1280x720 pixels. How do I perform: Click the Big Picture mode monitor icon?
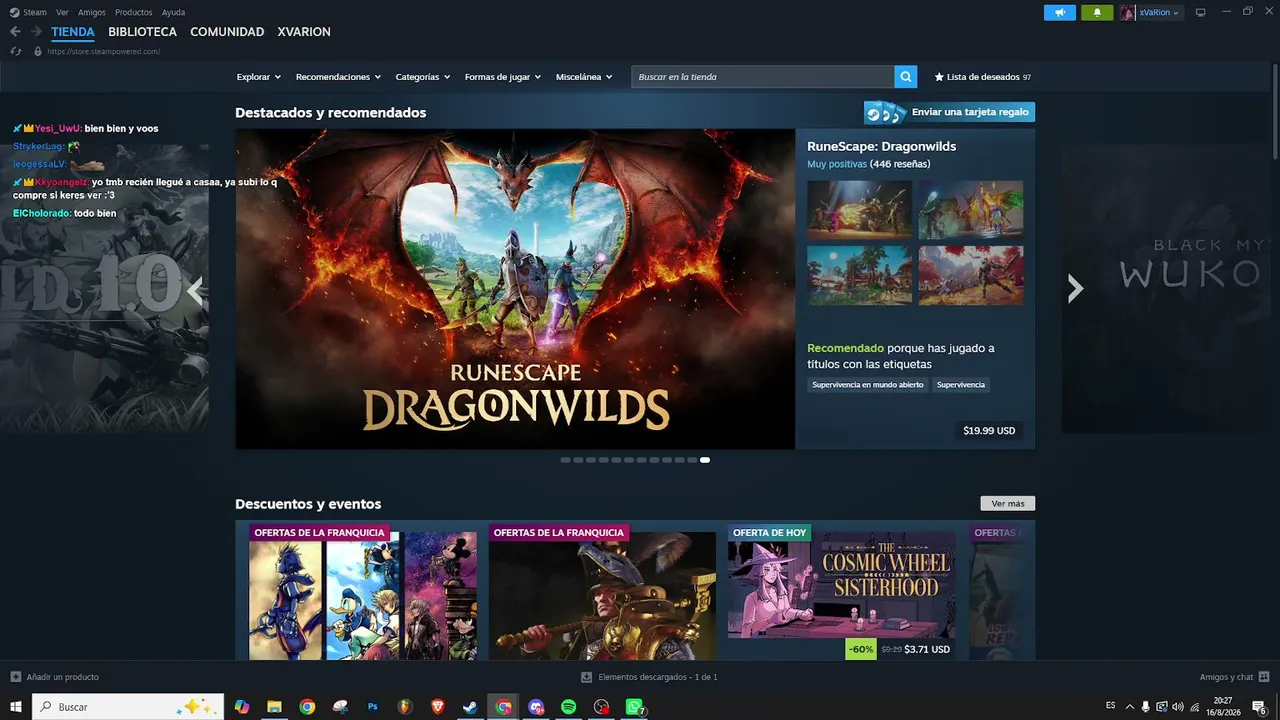tap(1200, 12)
